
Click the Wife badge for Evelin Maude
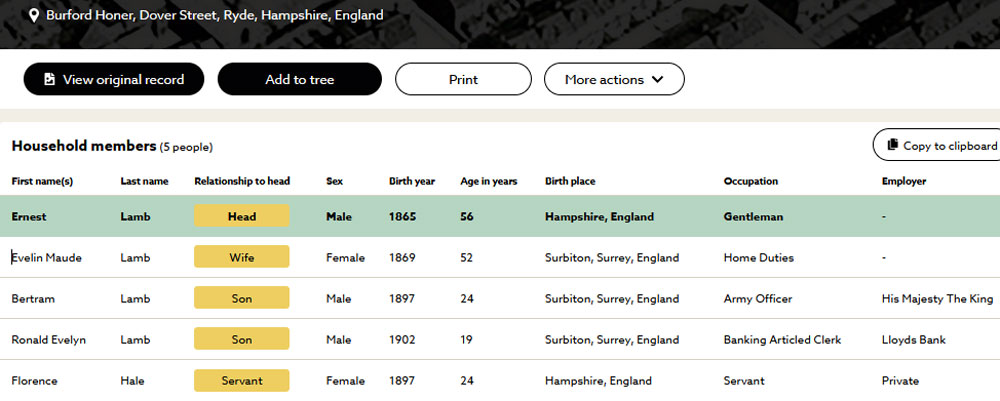coord(241,257)
